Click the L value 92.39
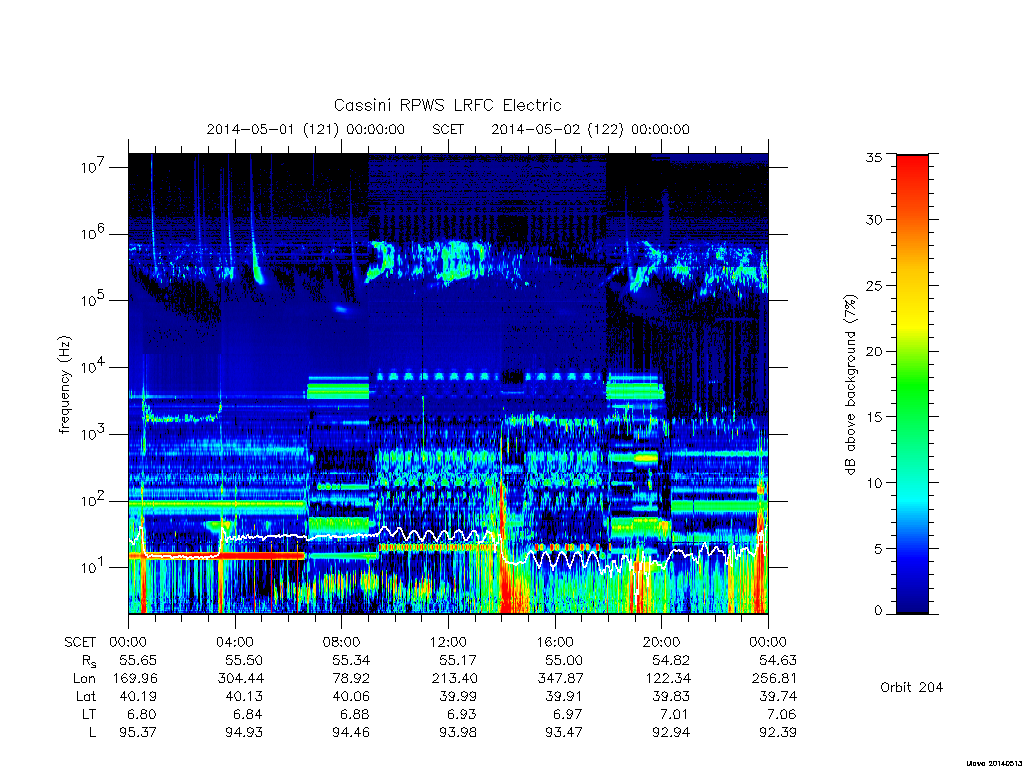Screen dimensions: 1024x768 [x=777, y=732]
